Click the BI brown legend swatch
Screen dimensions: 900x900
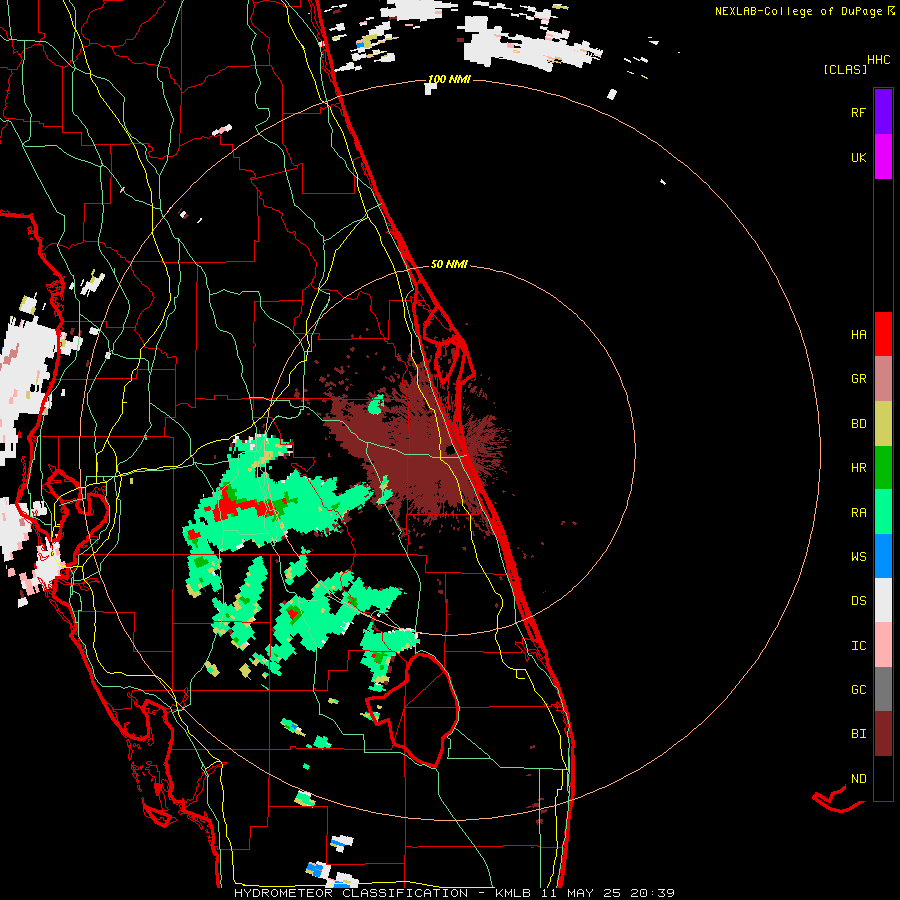(883, 734)
